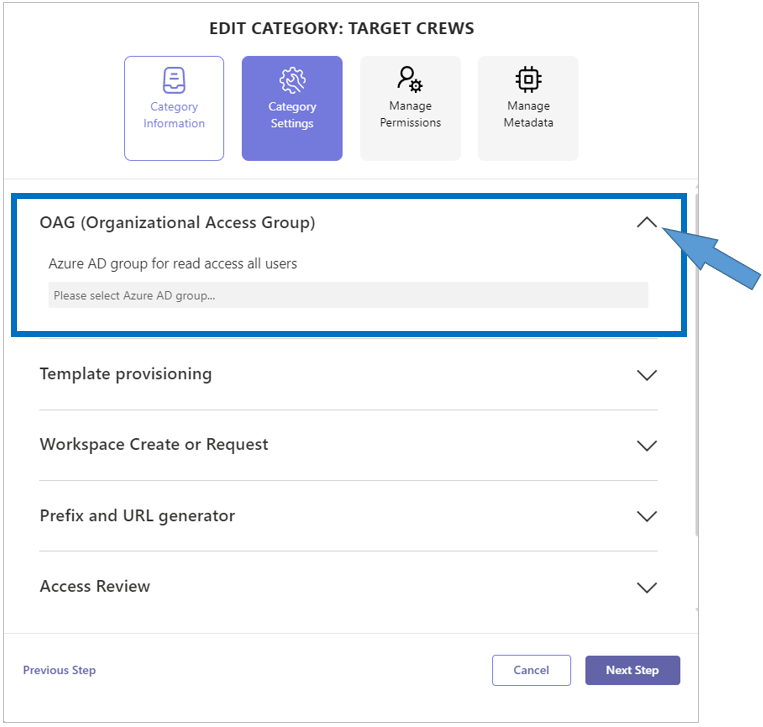Image resolution: width=763 pixels, height=727 pixels.
Task: Click the settings panel vertical scrollbar
Action: point(696,365)
